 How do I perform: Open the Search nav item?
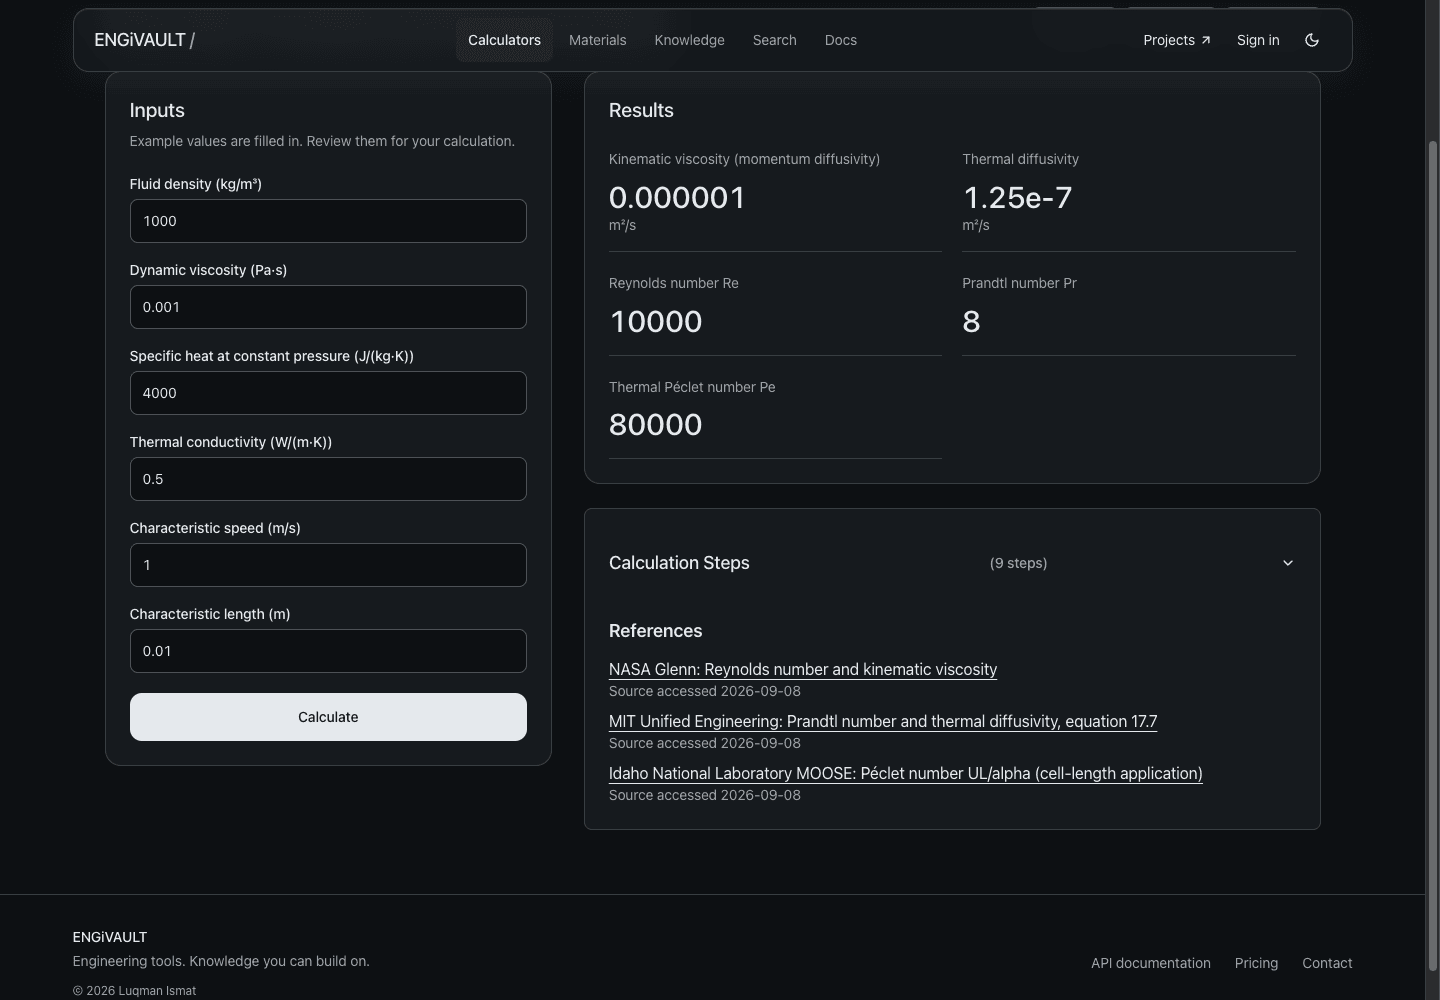click(775, 40)
